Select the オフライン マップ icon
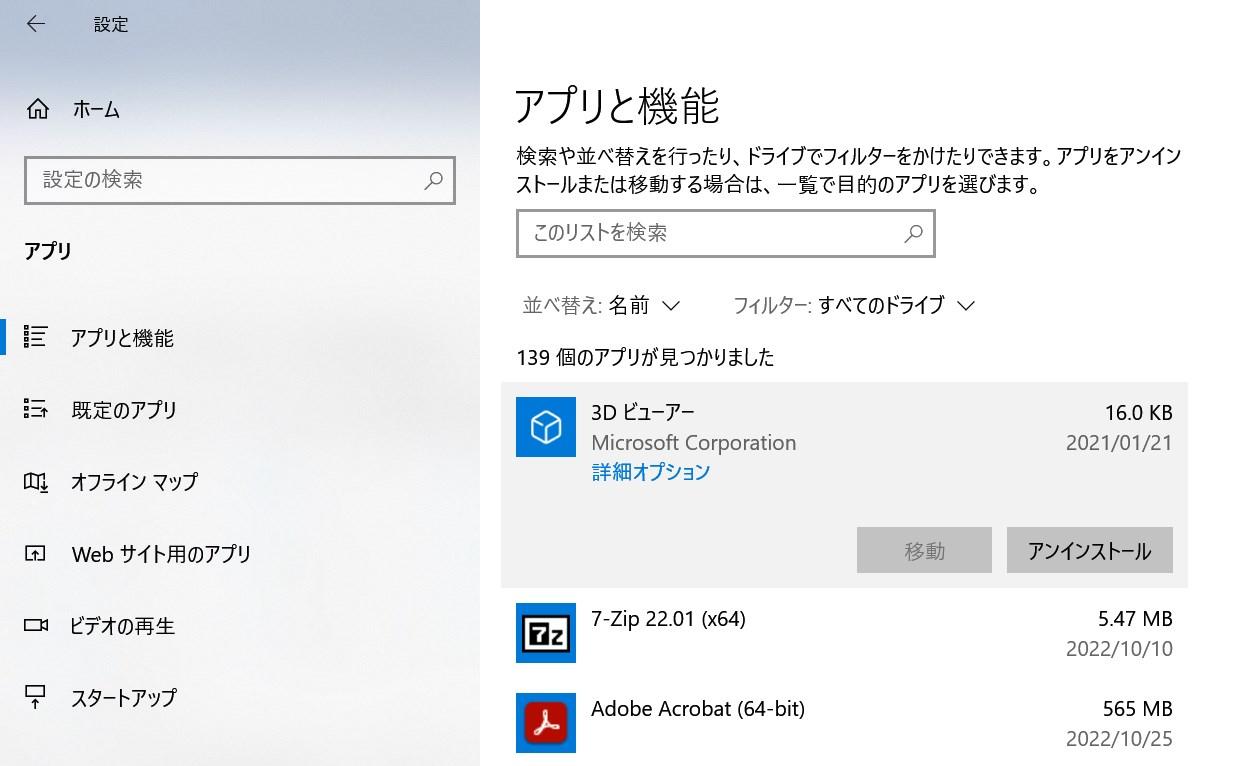The width and height of the screenshot is (1239, 766). click(x=35, y=482)
